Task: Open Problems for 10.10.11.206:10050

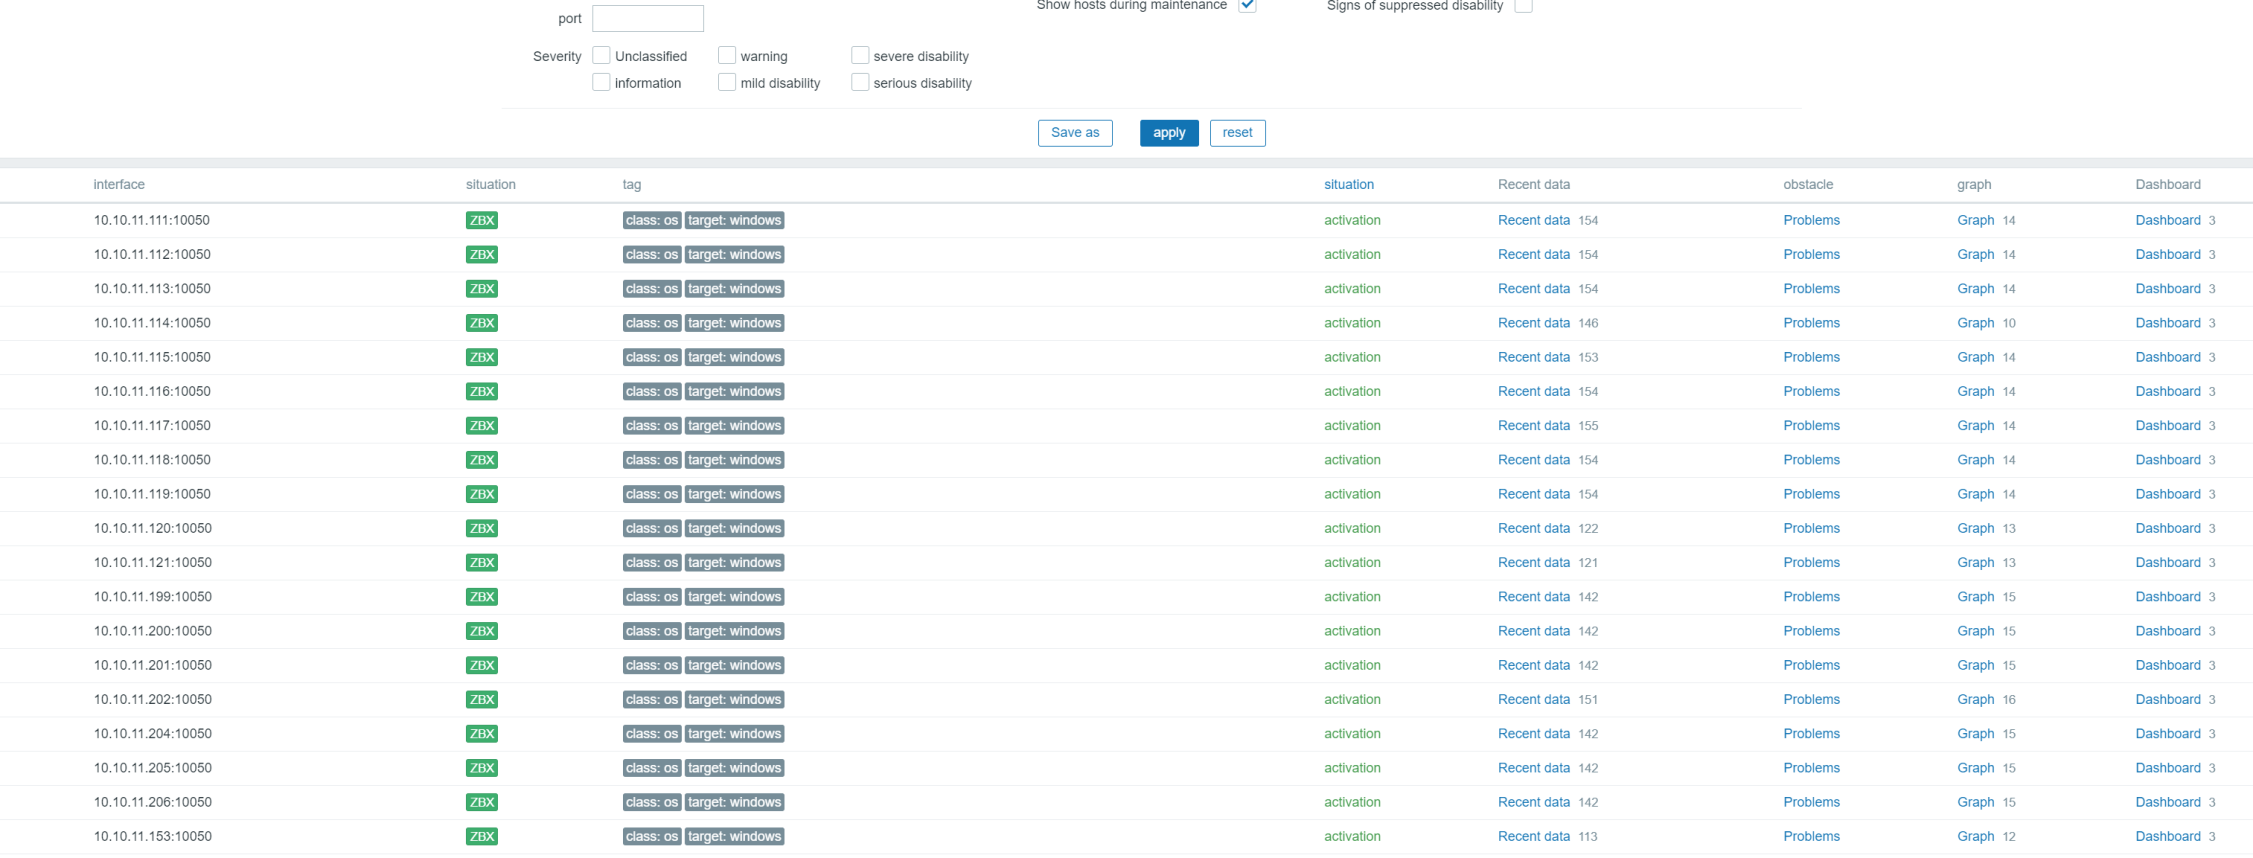Action: pos(1811,802)
